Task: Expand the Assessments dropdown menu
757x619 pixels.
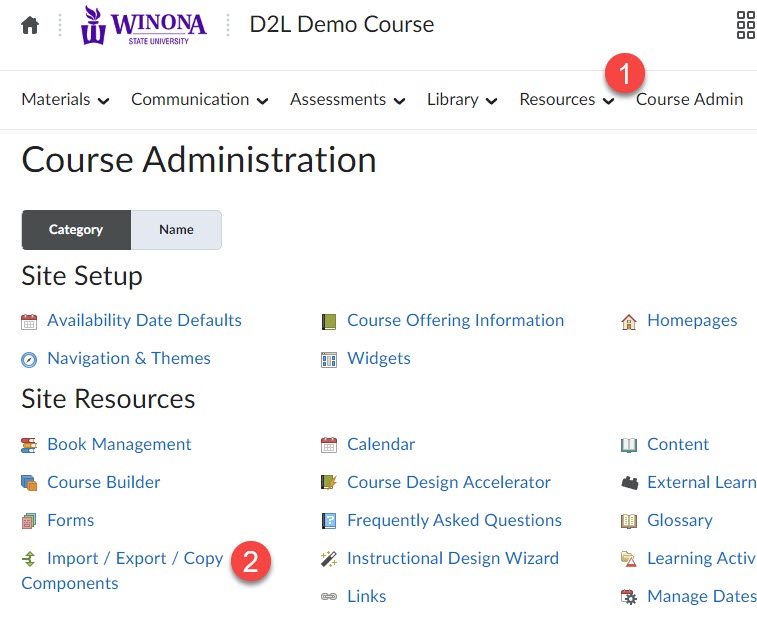Action: point(347,99)
